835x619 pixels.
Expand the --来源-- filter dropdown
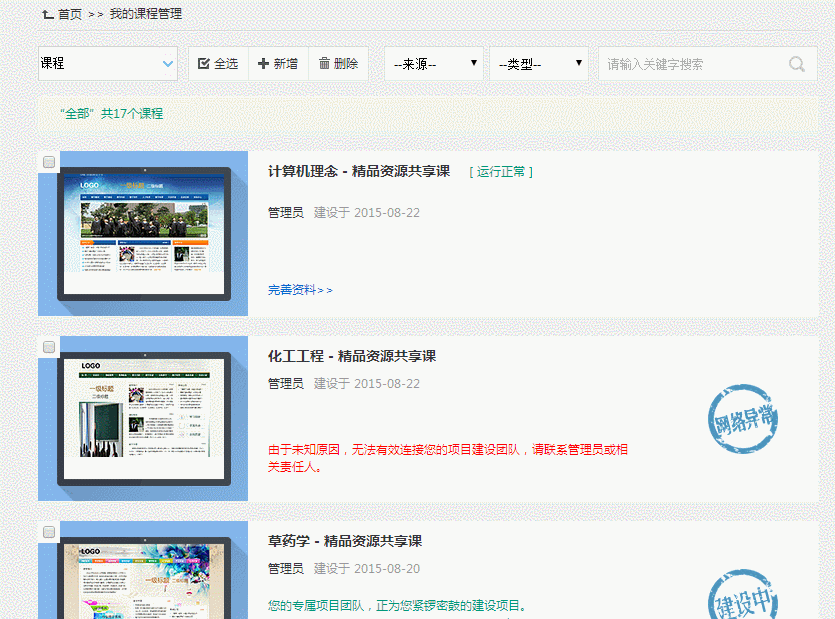click(x=433, y=64)
